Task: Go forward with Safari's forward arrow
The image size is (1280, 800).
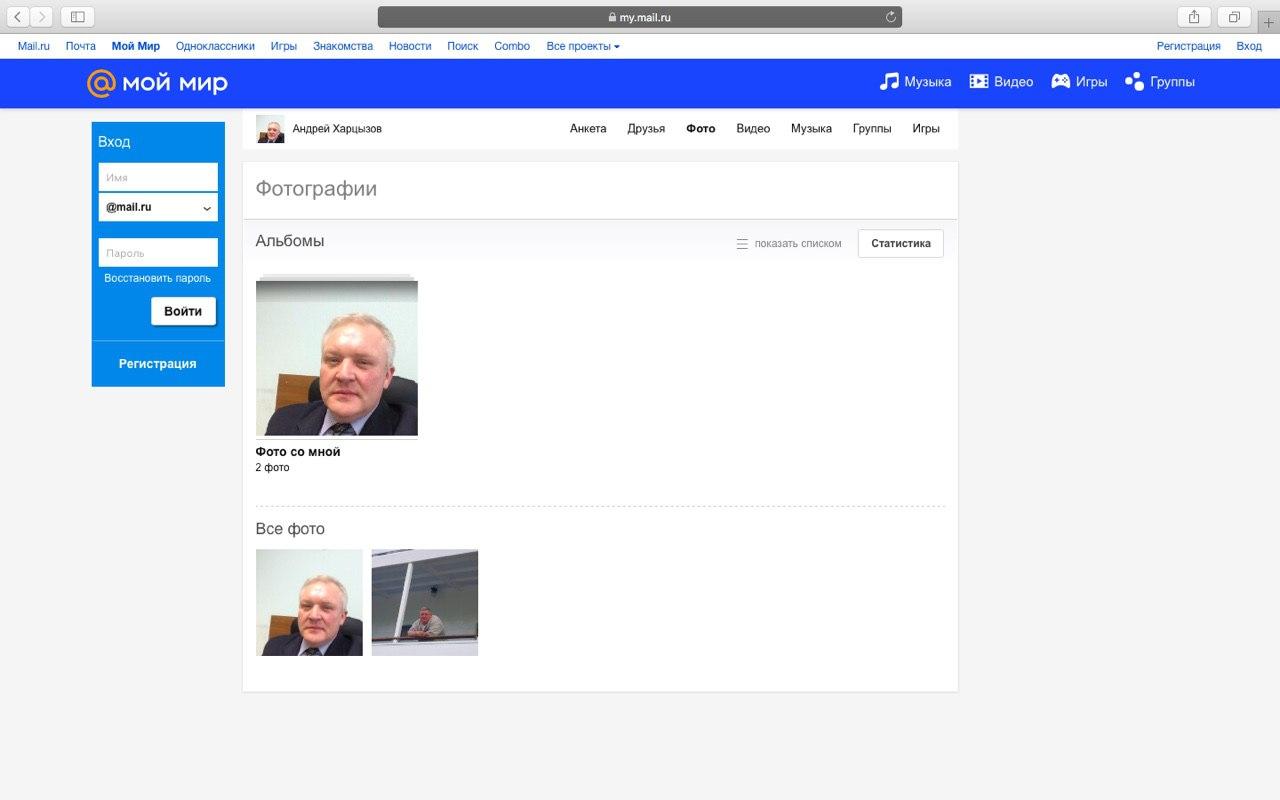Action: coord(42,16)
